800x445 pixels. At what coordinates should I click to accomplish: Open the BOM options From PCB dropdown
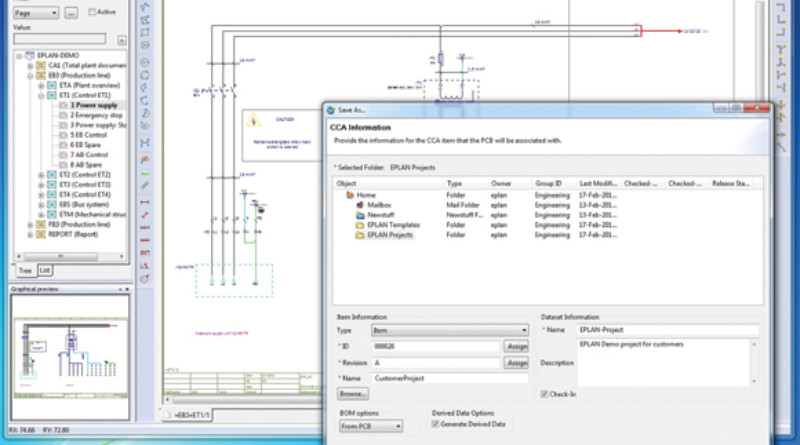(x=370, y=426)
